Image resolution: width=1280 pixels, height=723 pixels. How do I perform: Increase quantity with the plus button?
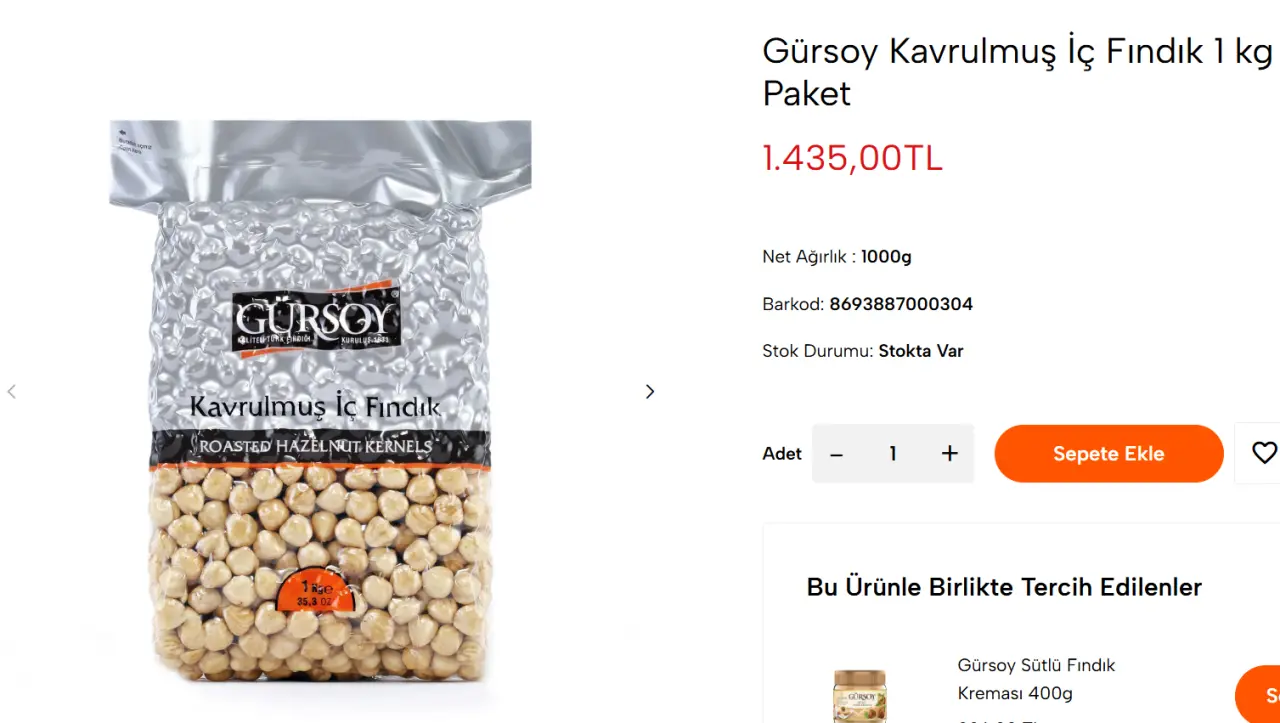click(x=950, y=454)
